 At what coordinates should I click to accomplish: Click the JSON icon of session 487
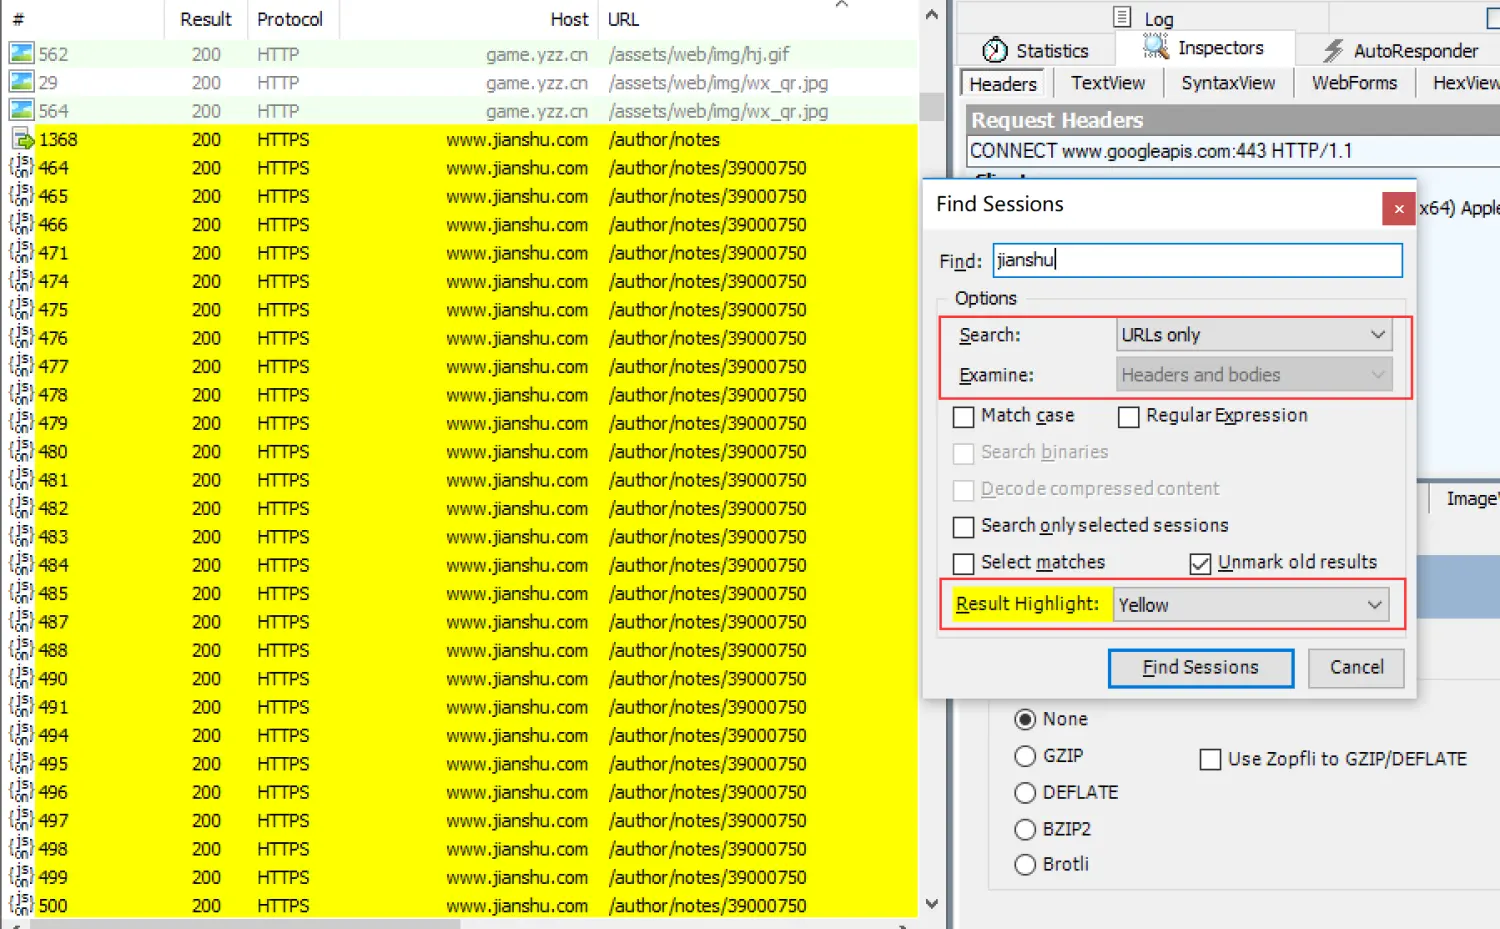click(21, 621)
